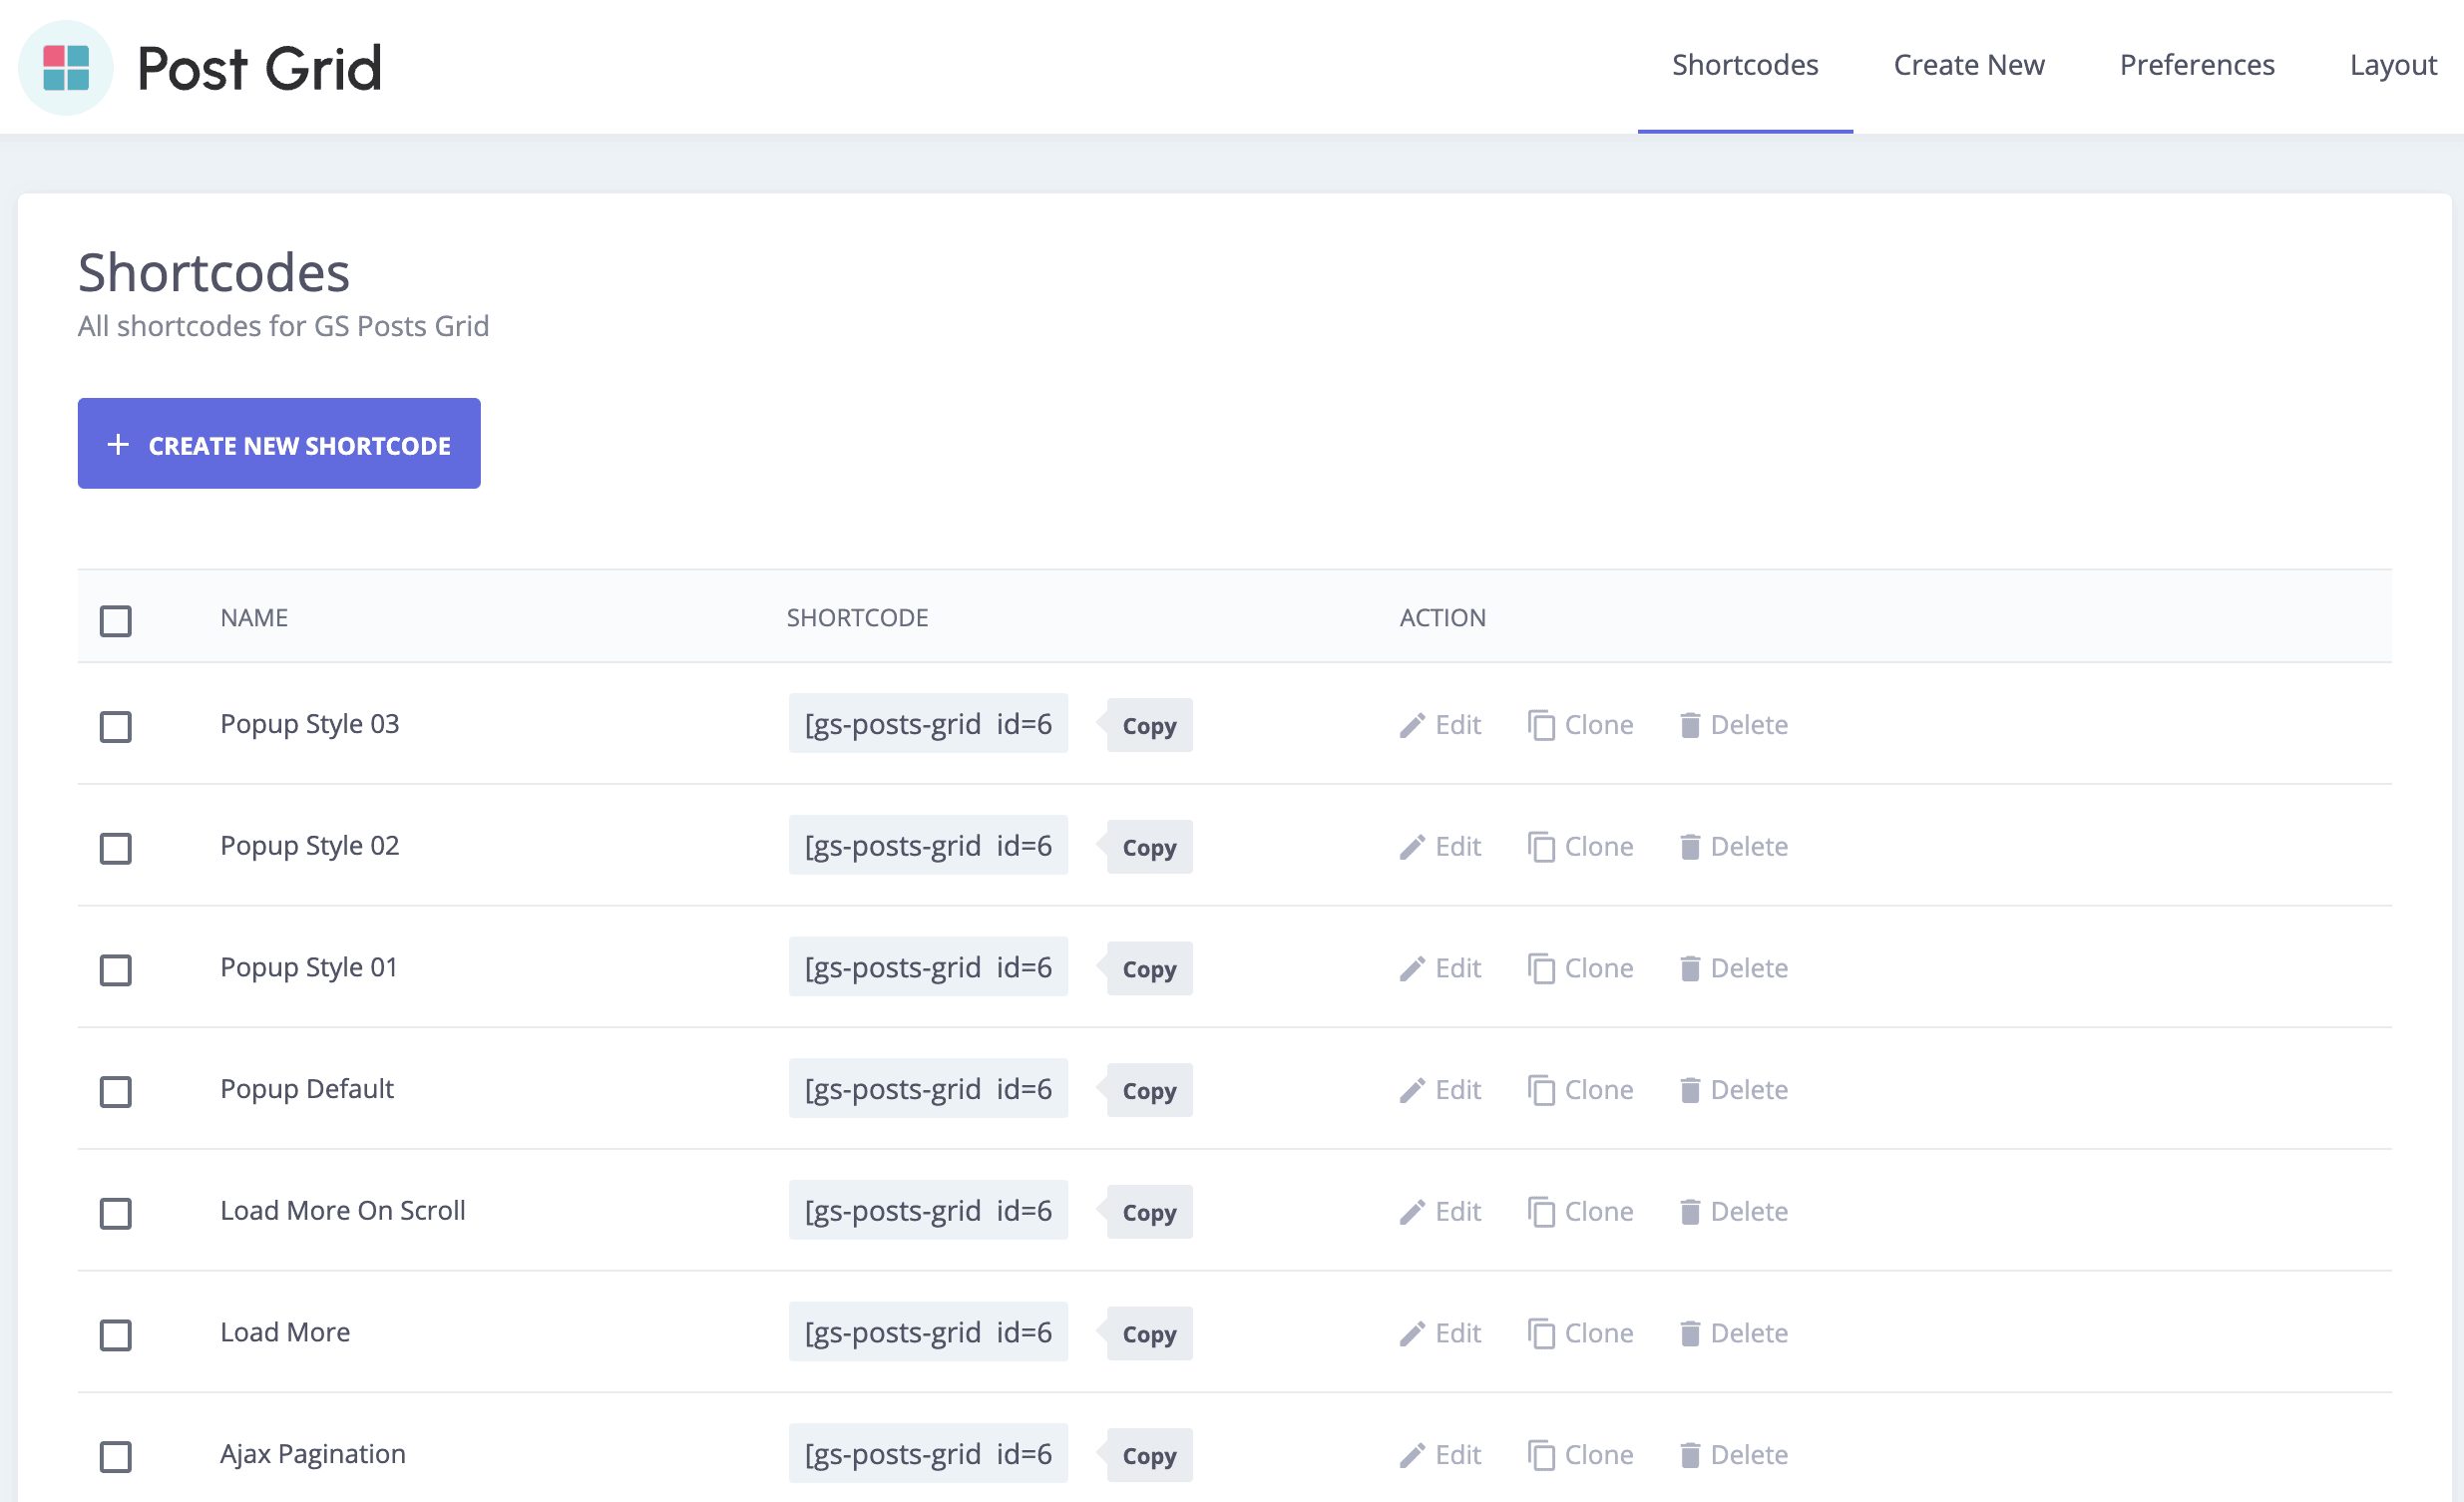Click the shortcode field in the Load More row
The image size is (2464, 1502).
pyautogui.click(x=928, y=1333)
